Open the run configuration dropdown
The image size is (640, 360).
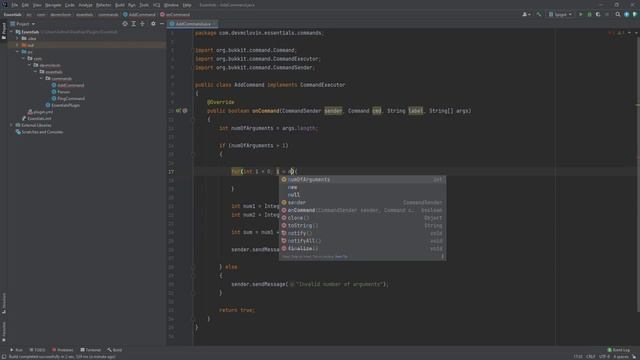tap(560, 14)
